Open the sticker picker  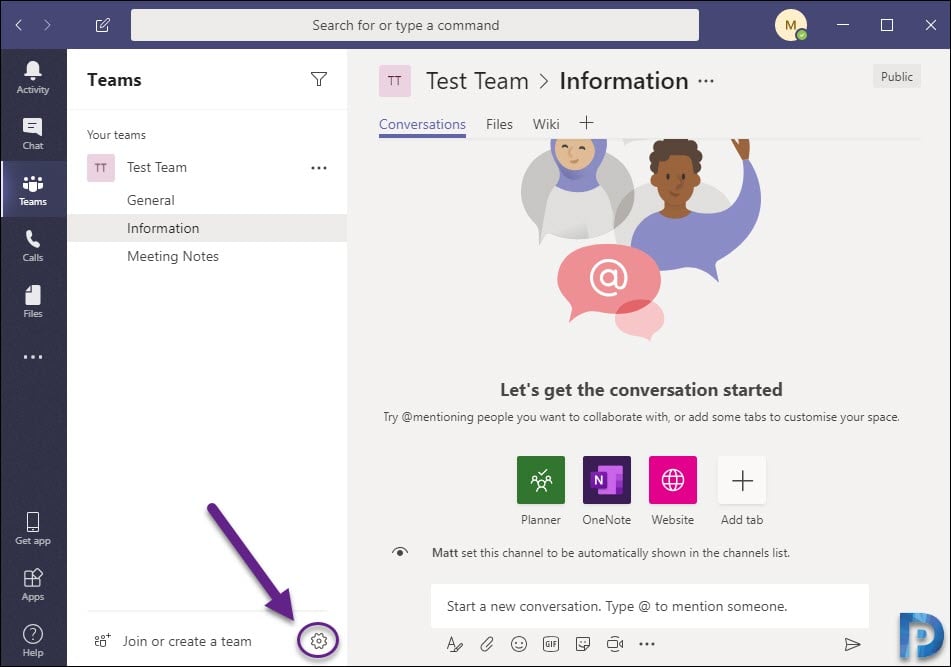[583, 644]
